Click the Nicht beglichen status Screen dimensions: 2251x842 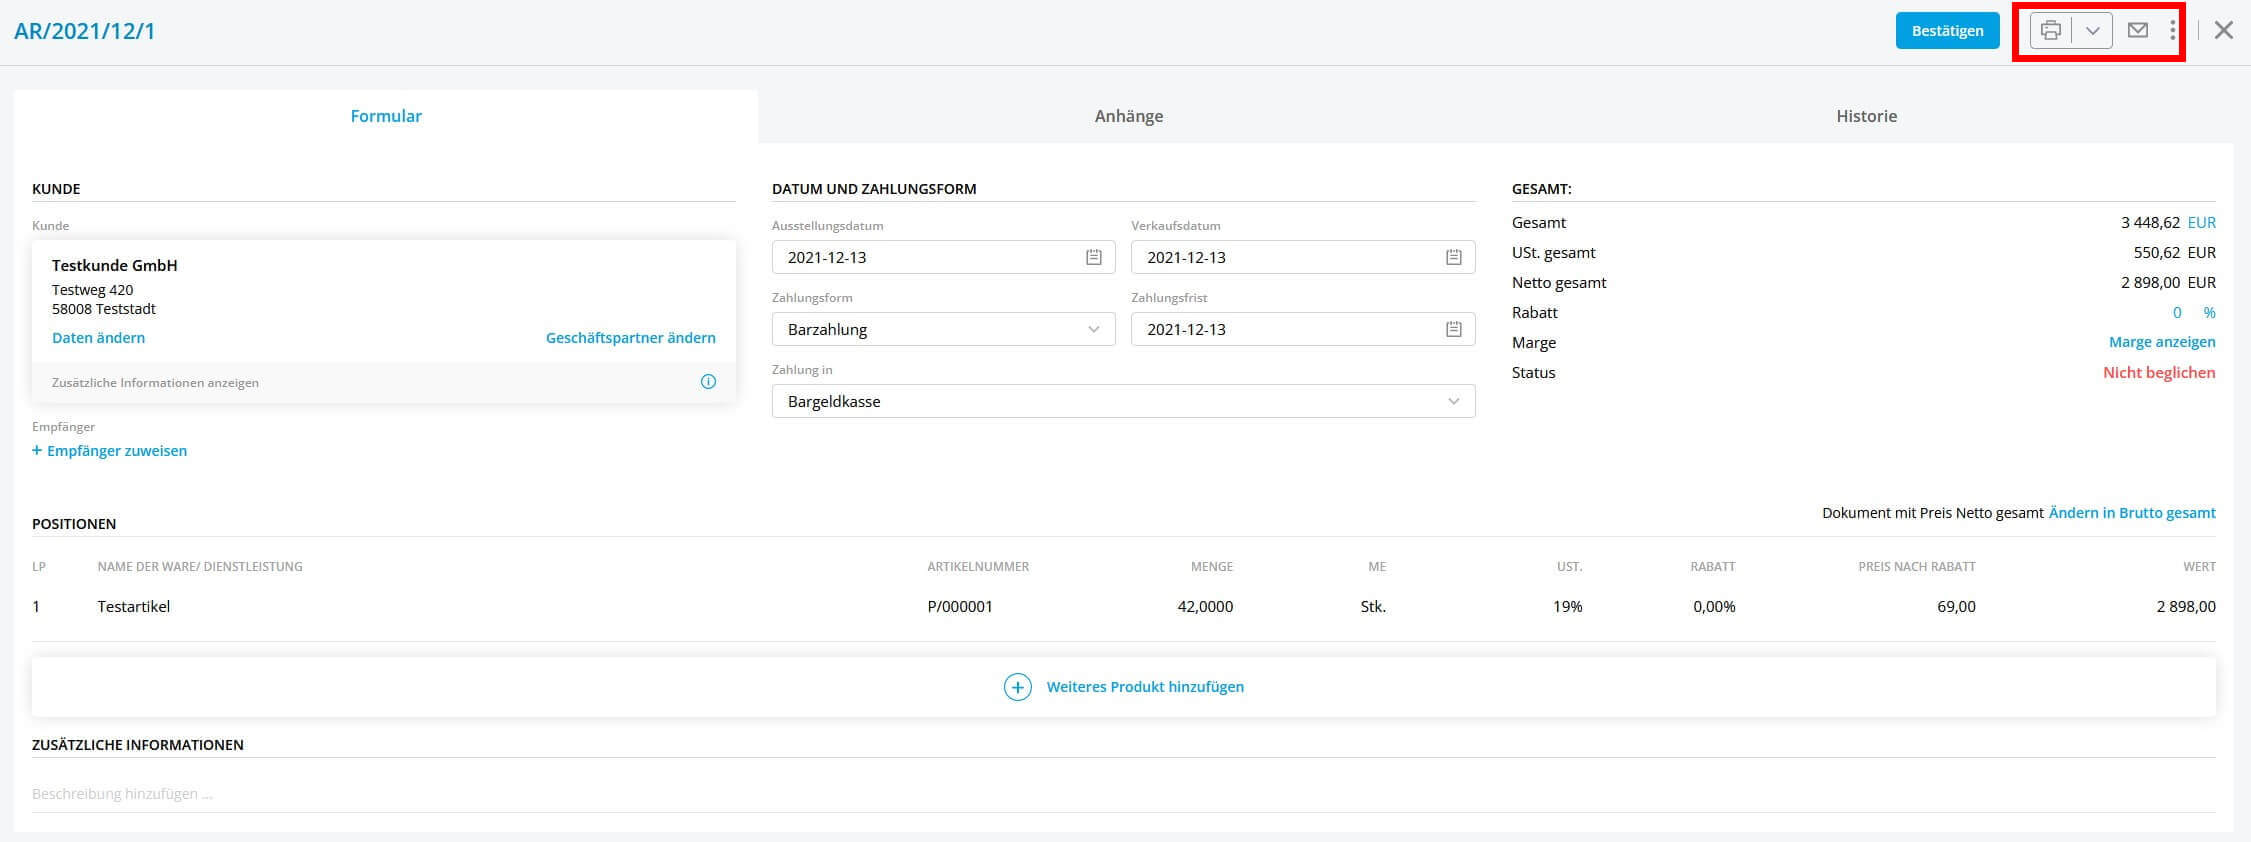[x=2159, y=373]
